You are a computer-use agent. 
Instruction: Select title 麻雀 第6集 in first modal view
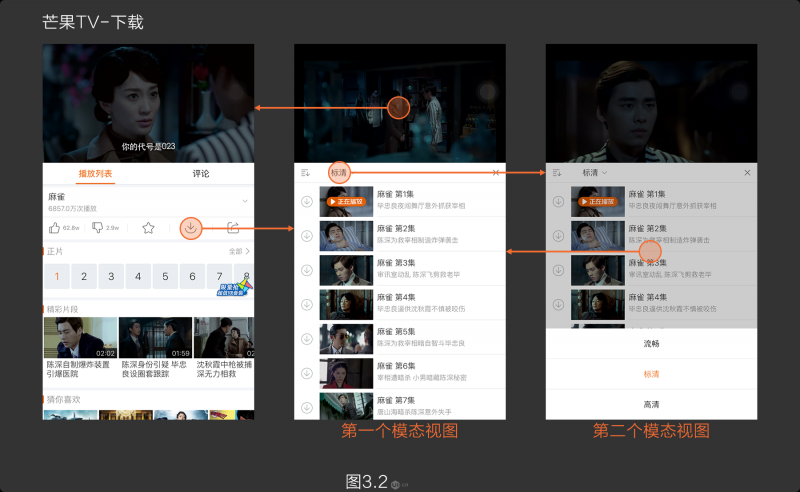point(396,366)
